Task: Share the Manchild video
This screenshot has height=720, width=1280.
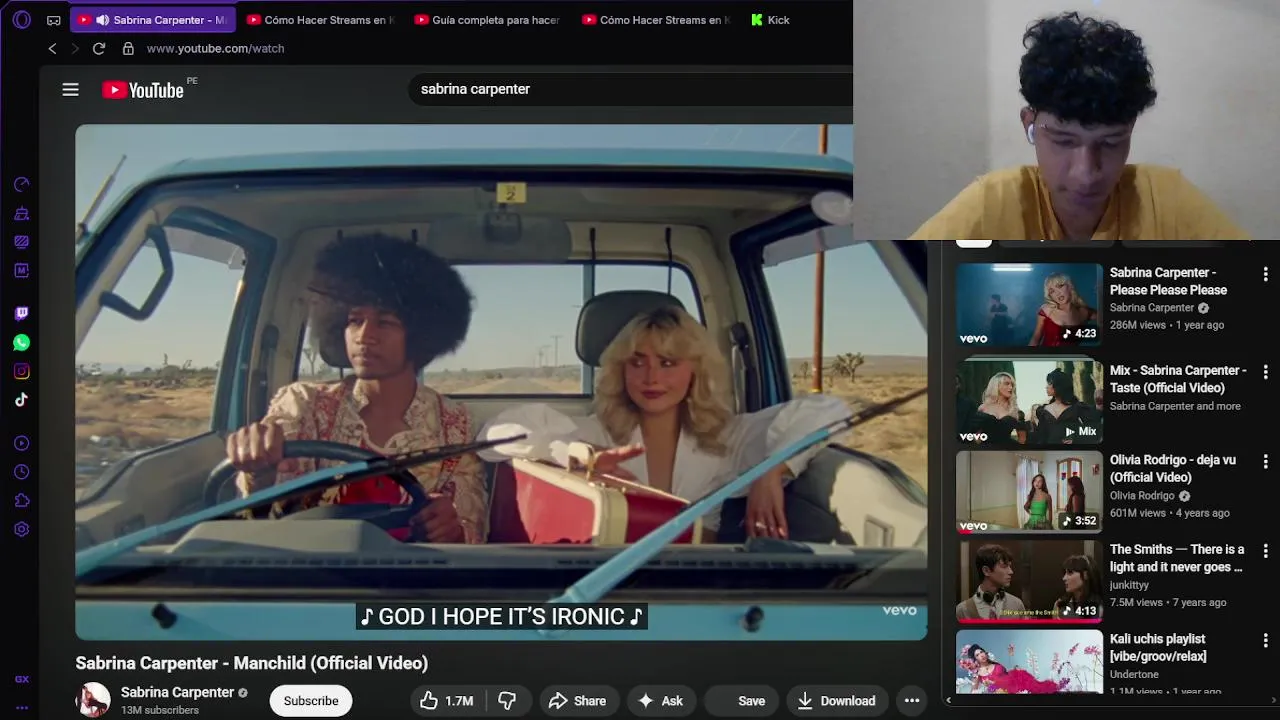Action: (578, 701)
